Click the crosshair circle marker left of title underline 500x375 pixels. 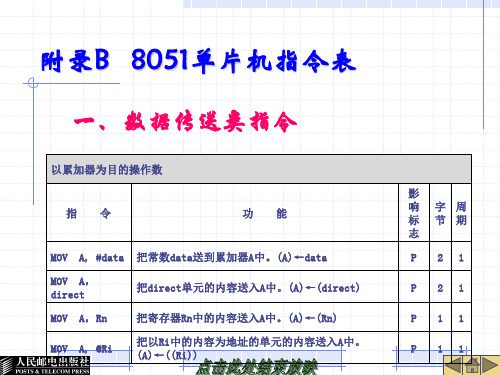coord(33,83)
